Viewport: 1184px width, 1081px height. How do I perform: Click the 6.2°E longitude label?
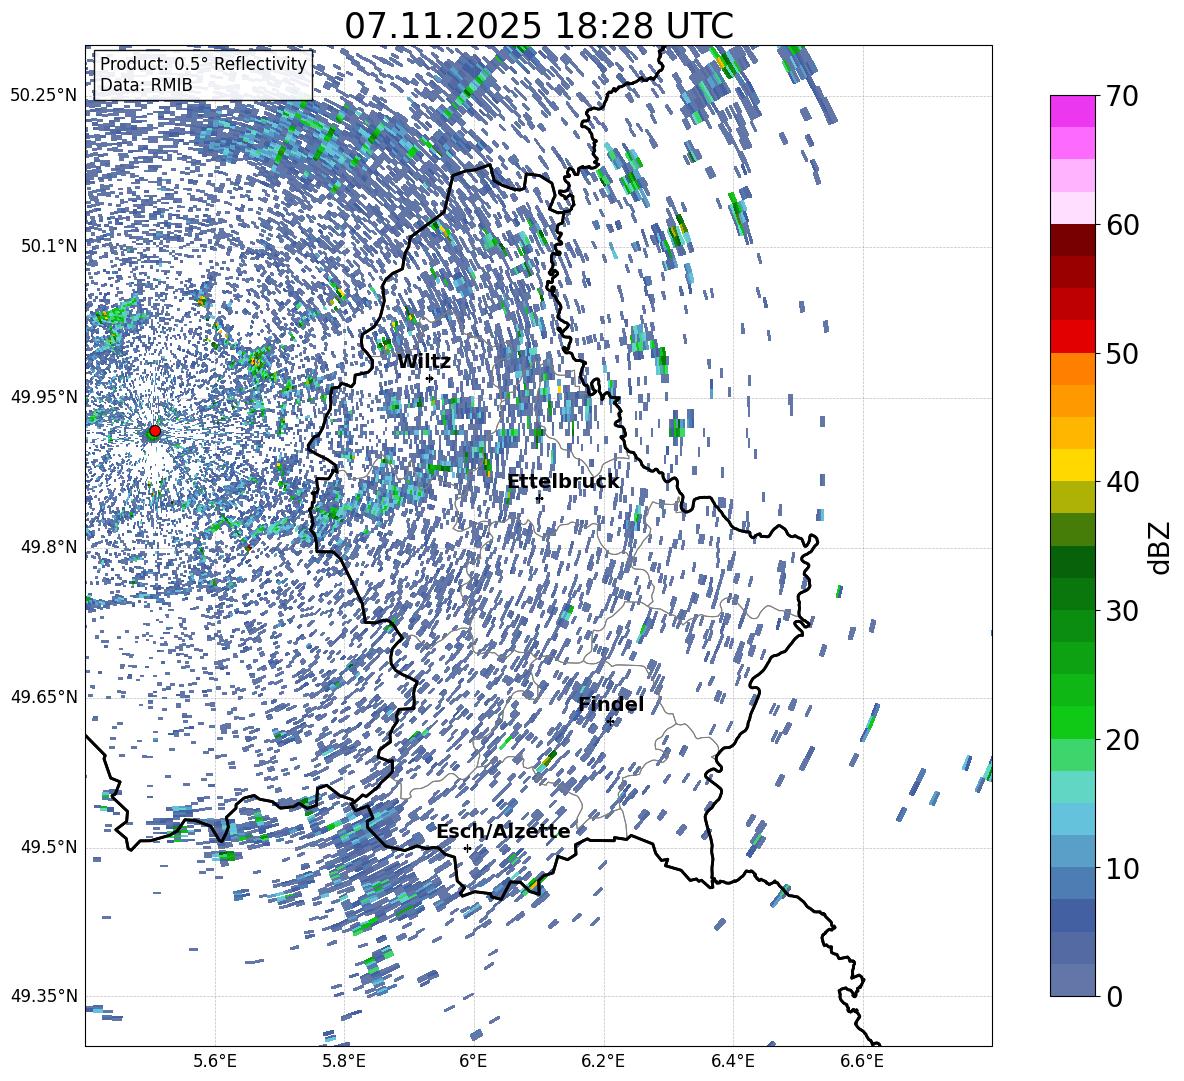coord(603,1061)
